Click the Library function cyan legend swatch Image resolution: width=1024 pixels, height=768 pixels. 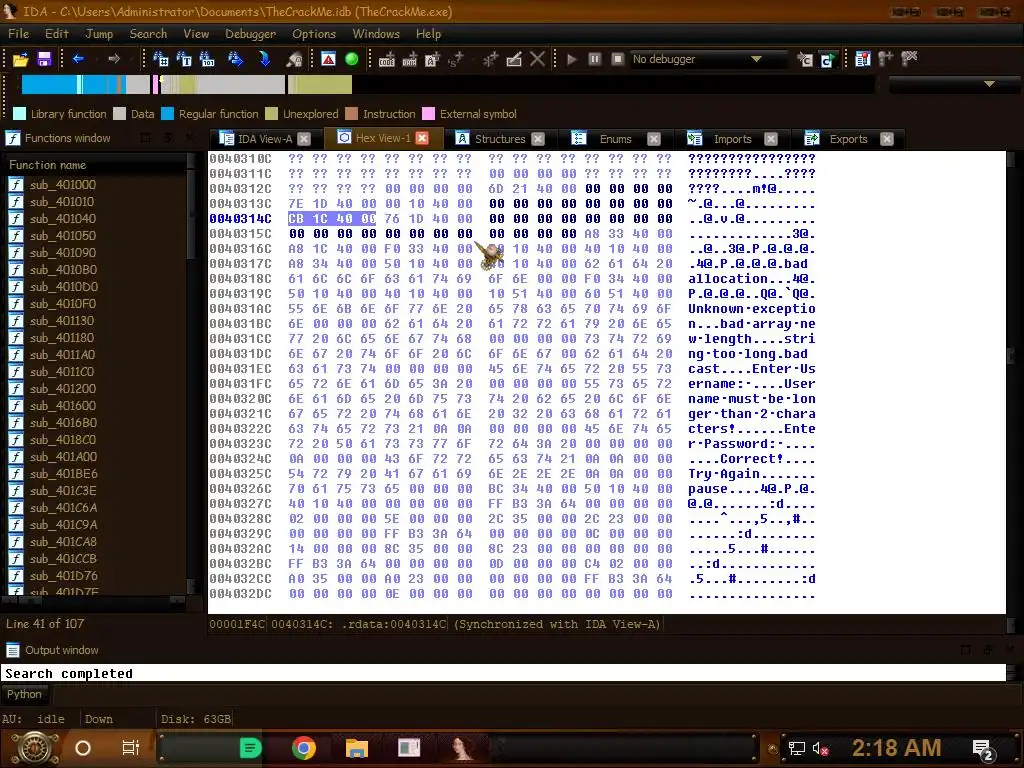coord(20,114)
